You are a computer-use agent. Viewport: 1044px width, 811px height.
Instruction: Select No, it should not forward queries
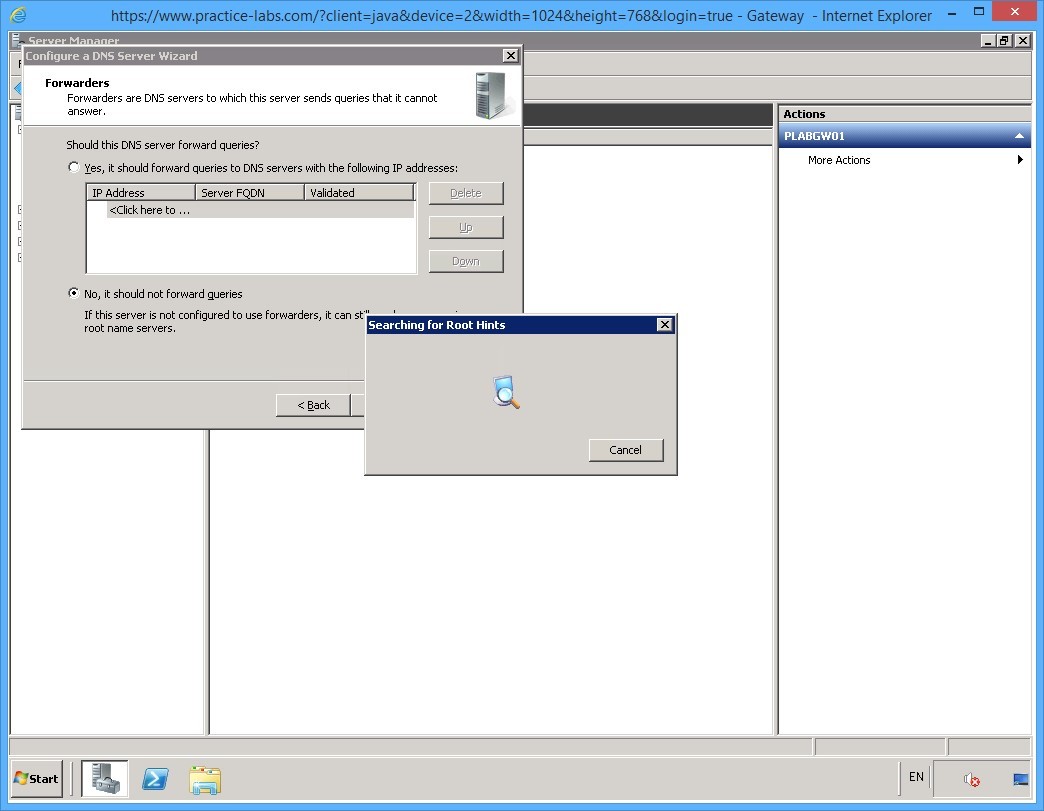pyautogui.click(x=73, y=293)
